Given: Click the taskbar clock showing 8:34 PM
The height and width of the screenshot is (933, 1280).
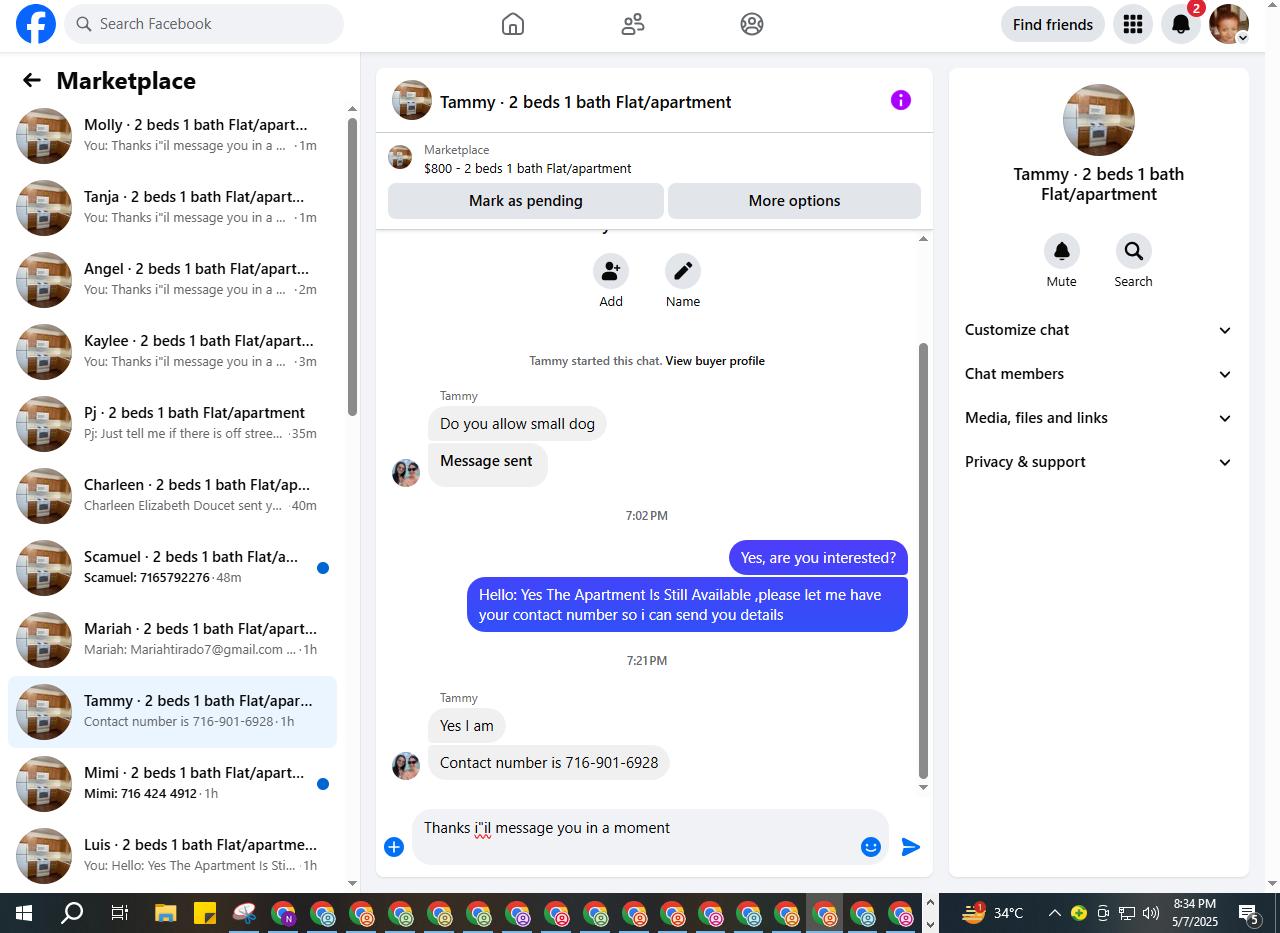Looking at the screenshot, I should pos(1195,913).
